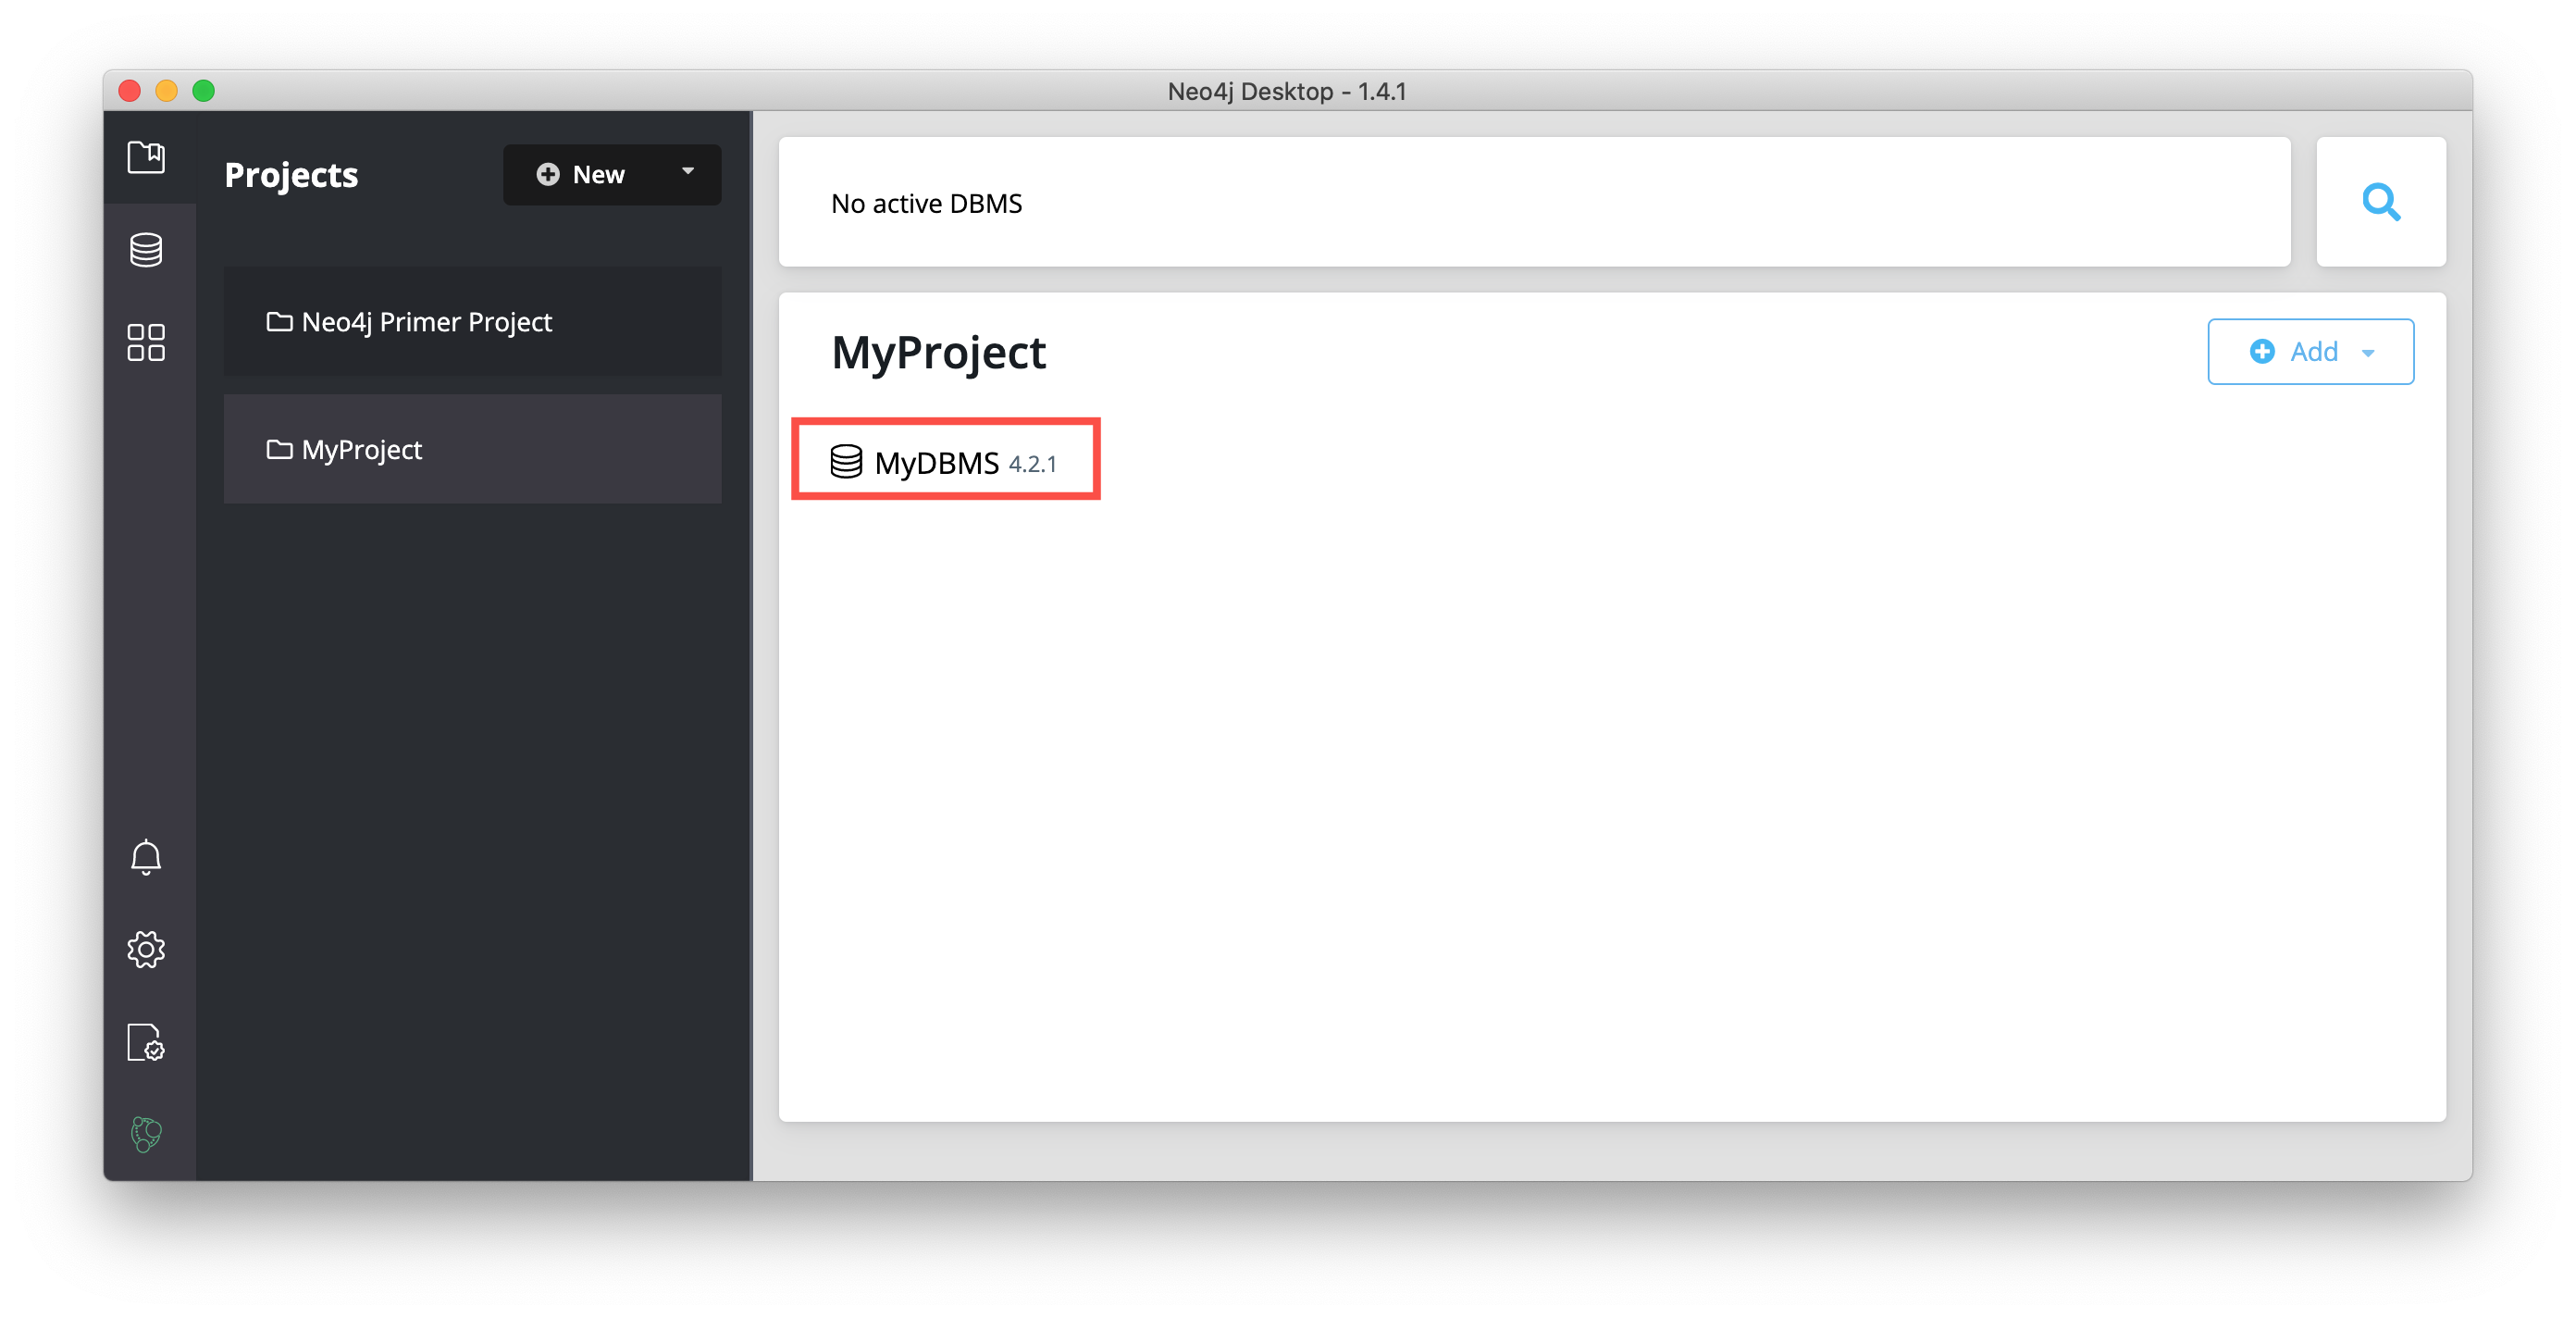This screenshot has height=1318, width=2576.
Task: Minimize the window with the yellow button
Action: click(167, 91)
